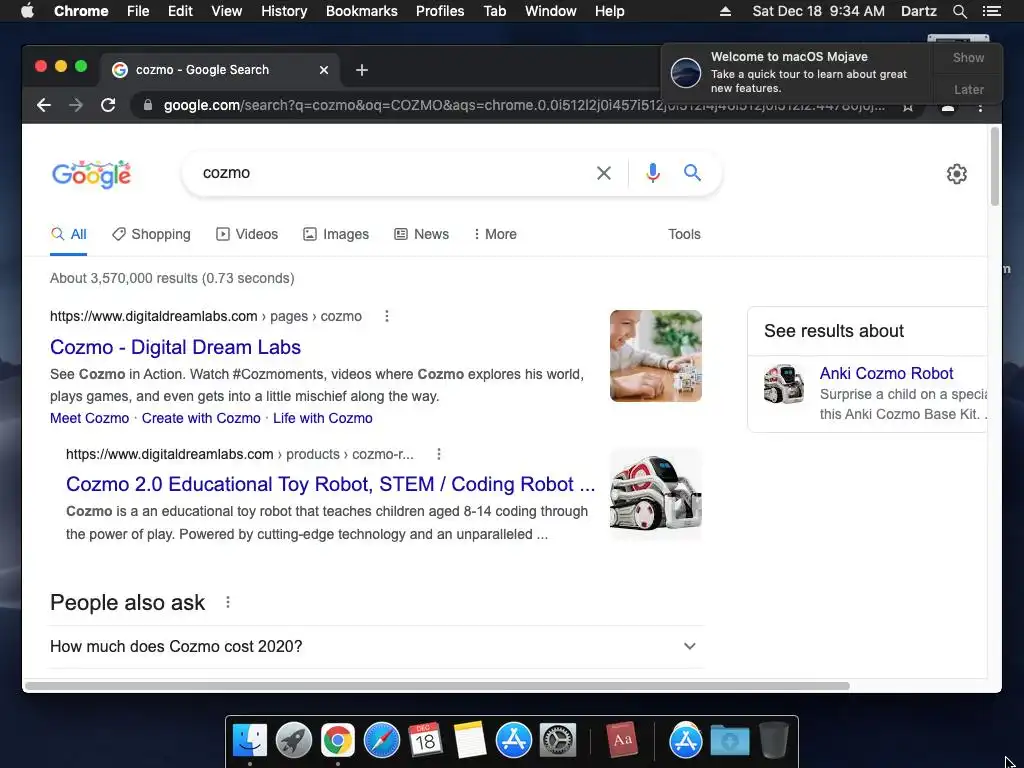Open Cozmo 2.0 Educational Toy Robot link
The height and width of the screenshot is (768, 1024).
click(330, 484)
